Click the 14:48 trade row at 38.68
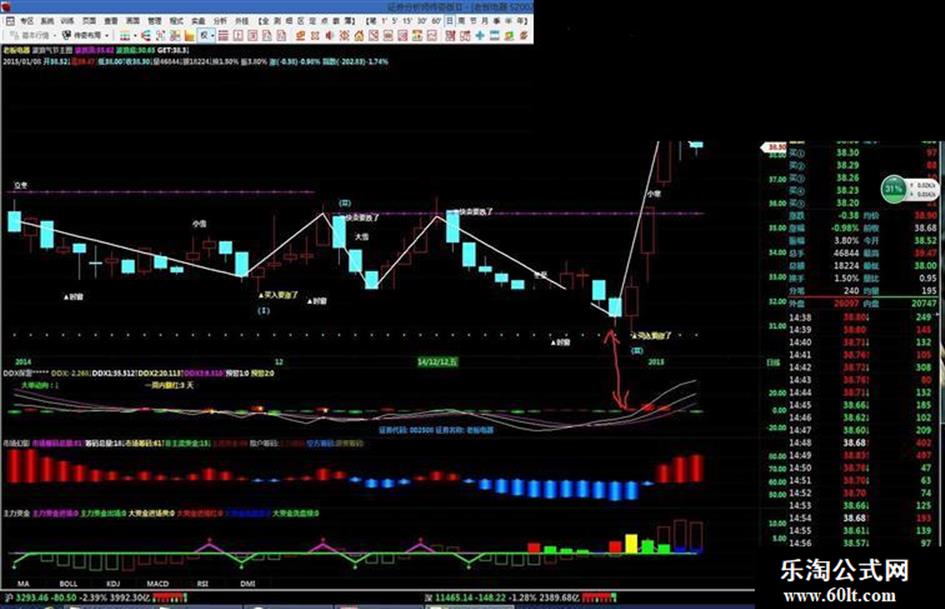Viewport: 945px width, 609px height. click(x=862, y=443)
